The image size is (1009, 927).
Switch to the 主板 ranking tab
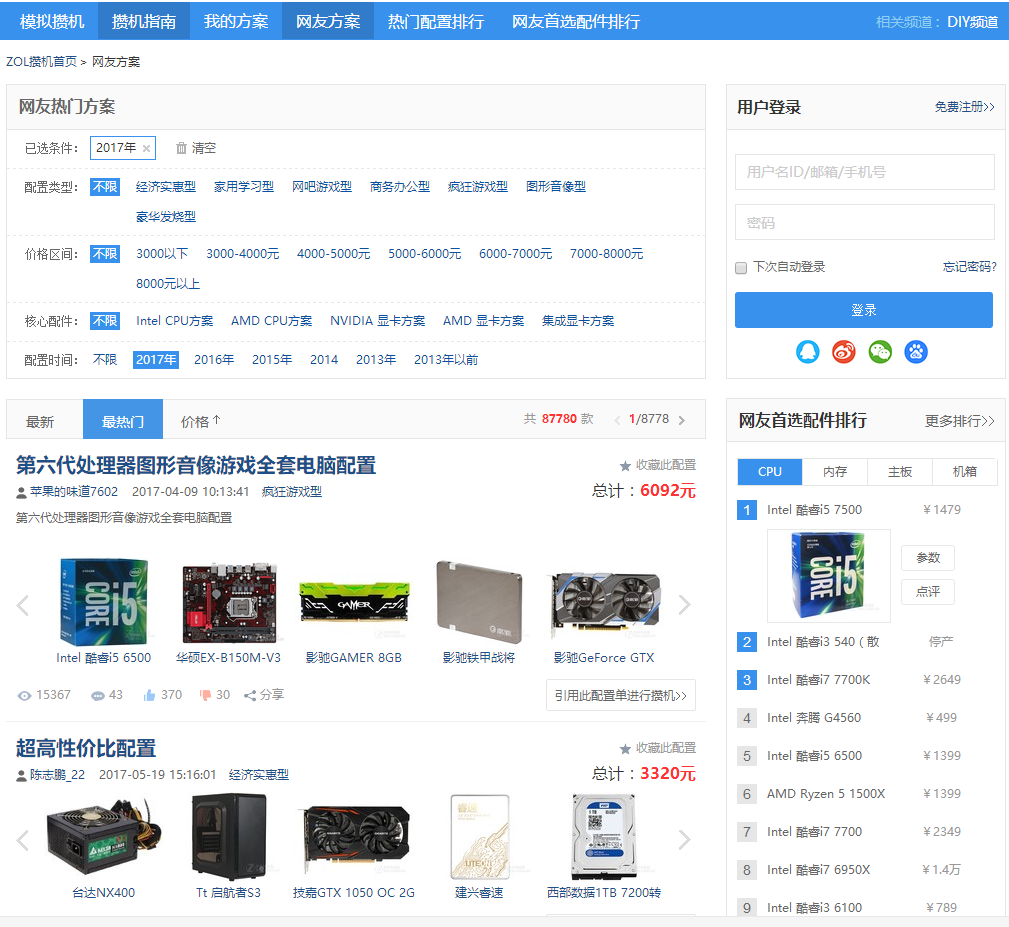point(900,472)
